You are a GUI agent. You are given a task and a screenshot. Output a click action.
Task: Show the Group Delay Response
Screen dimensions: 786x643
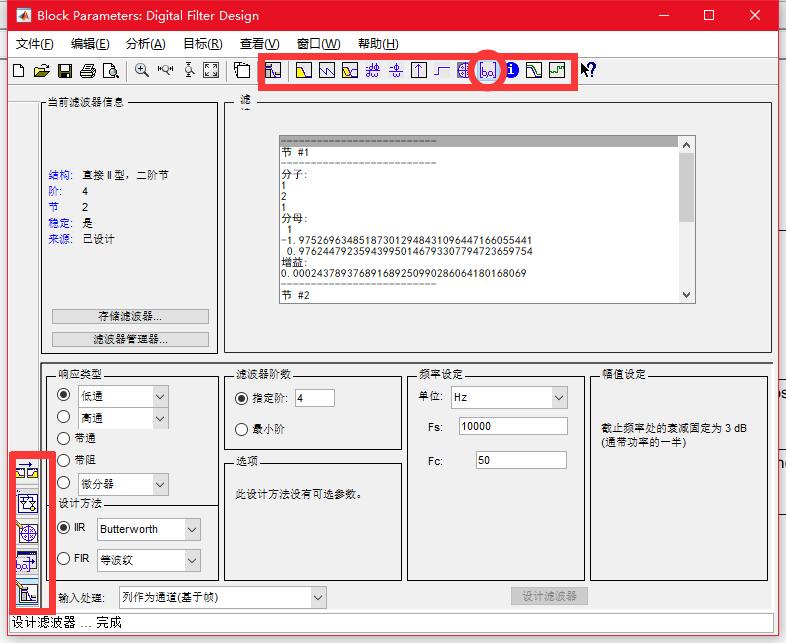click(372, 70)
